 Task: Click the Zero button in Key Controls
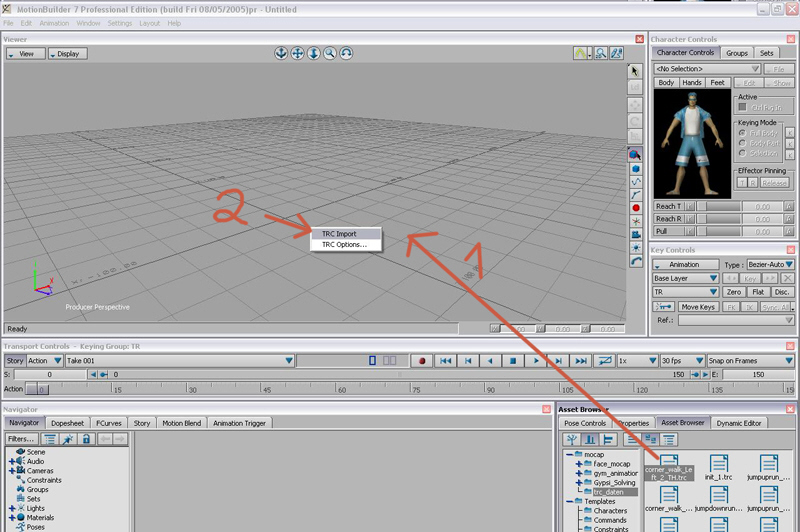[x=733, y=292]
